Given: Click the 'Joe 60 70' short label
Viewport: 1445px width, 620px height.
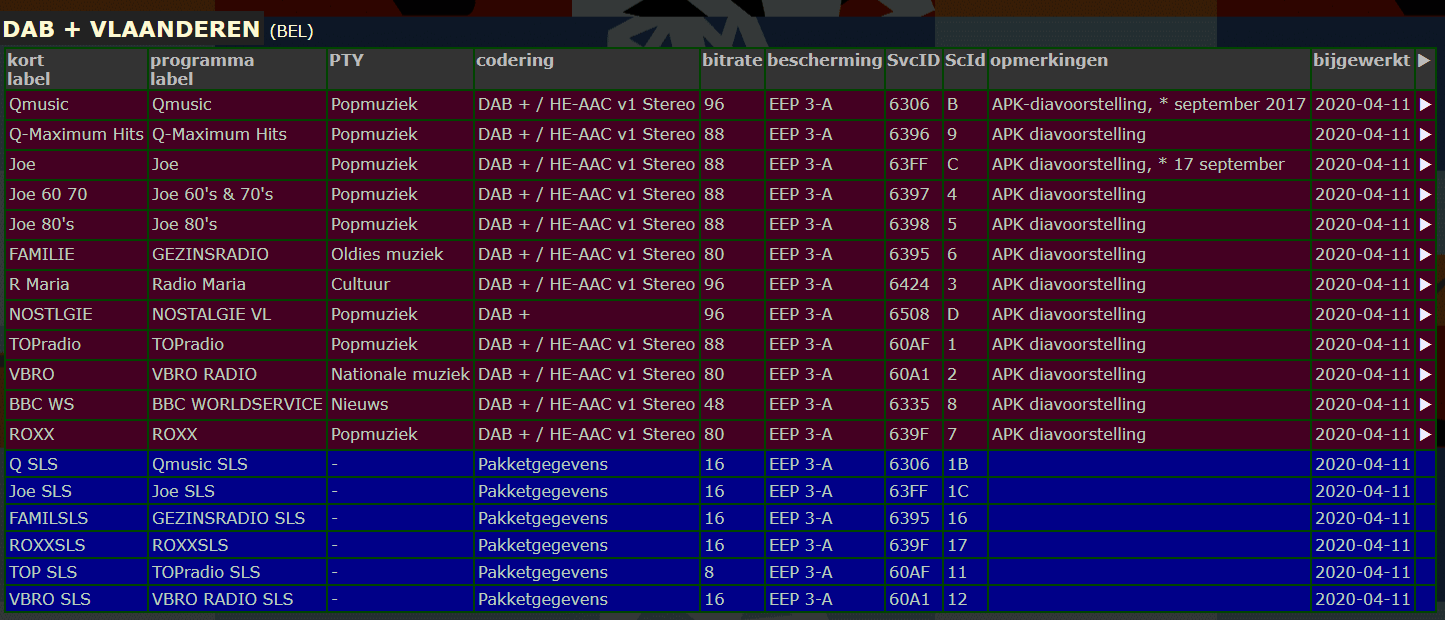Looking at the screenshot, I should [48, 194].
